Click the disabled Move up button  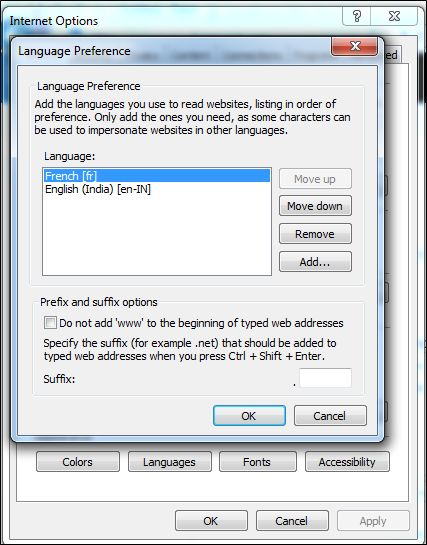(315, 179)
